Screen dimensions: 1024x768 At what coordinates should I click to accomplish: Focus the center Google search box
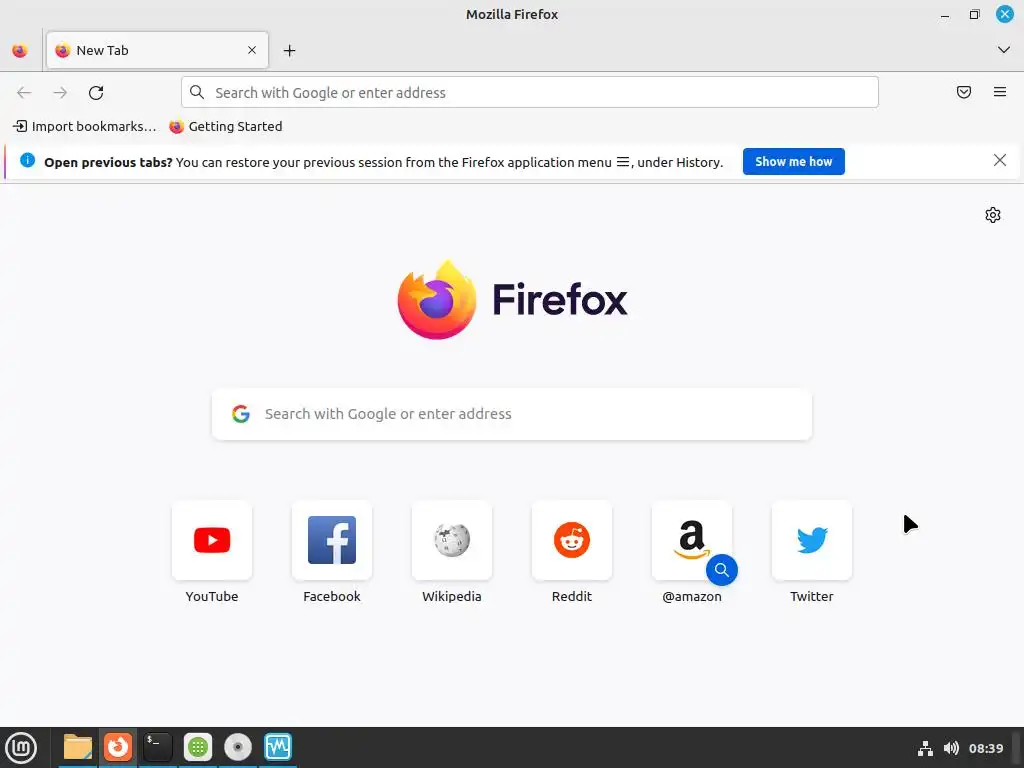[512, 414]
